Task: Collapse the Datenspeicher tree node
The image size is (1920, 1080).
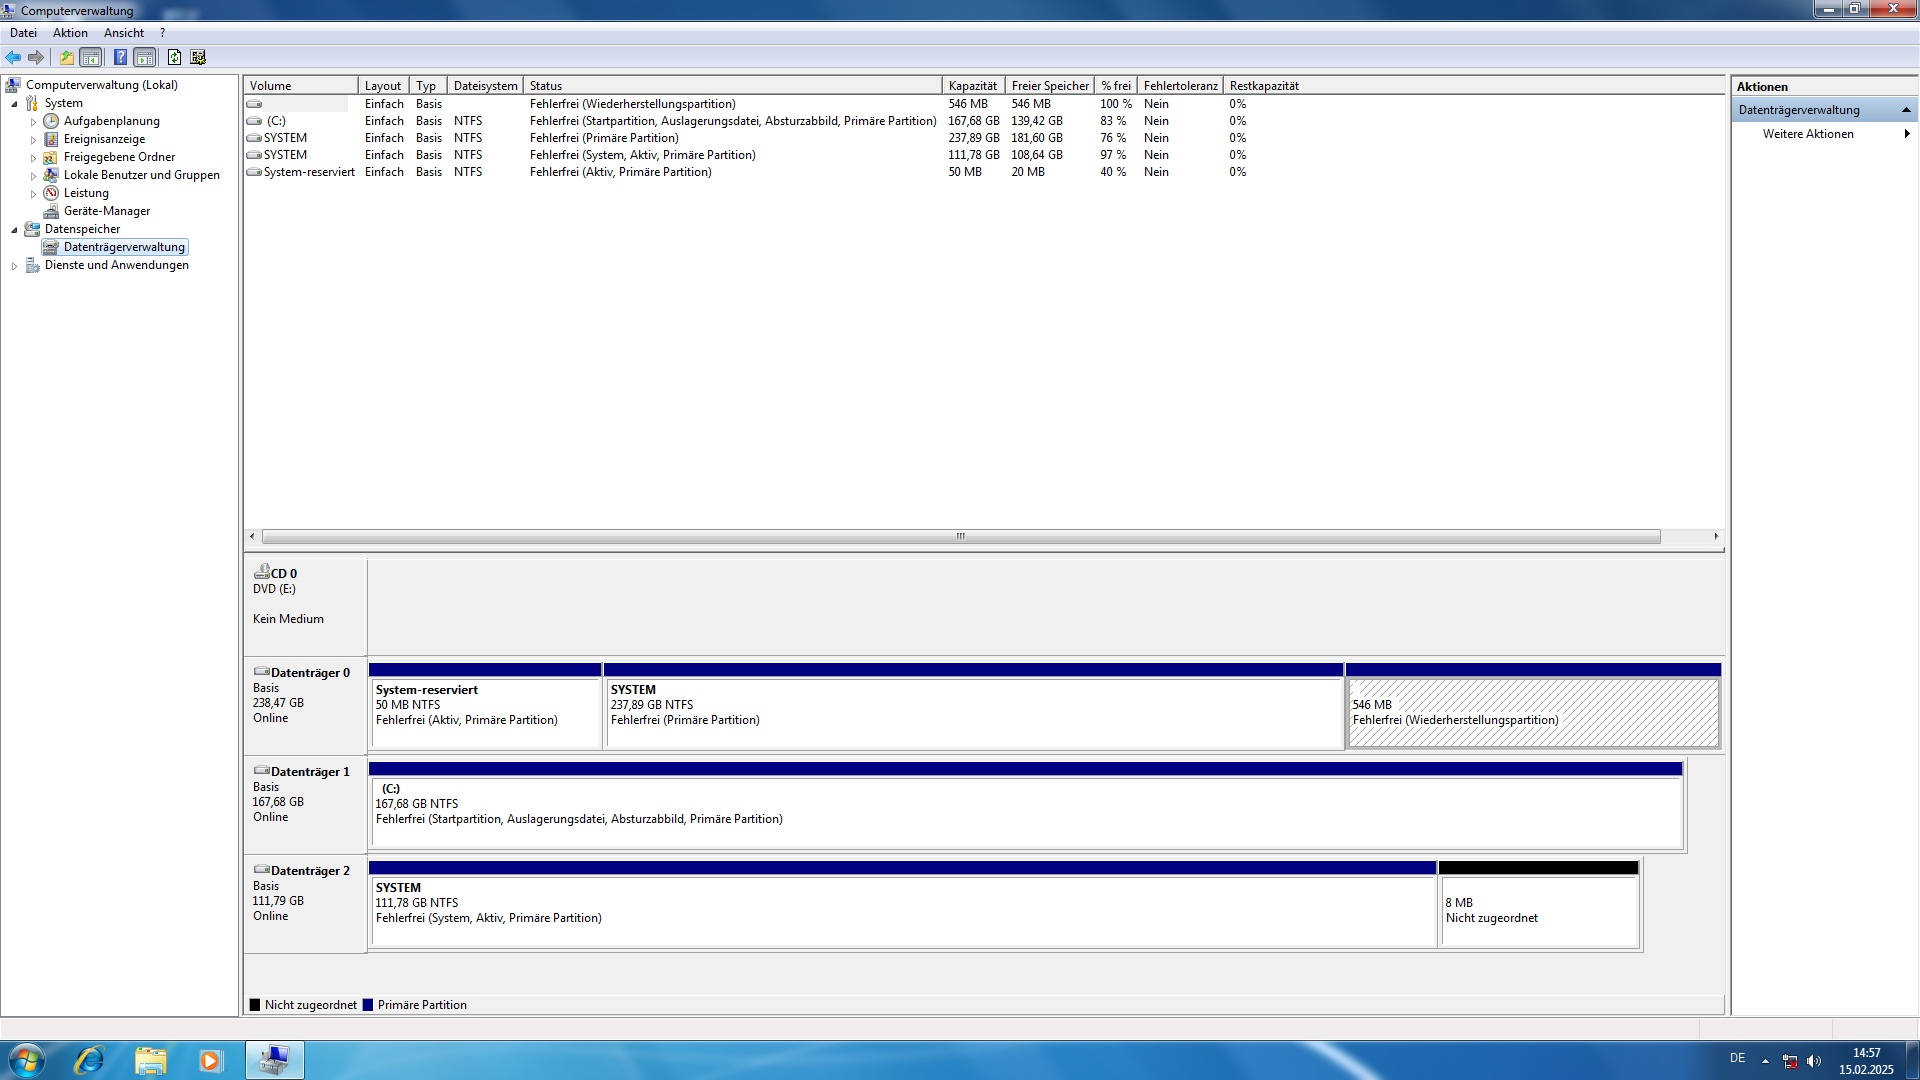Action: [x=14, y=230]
